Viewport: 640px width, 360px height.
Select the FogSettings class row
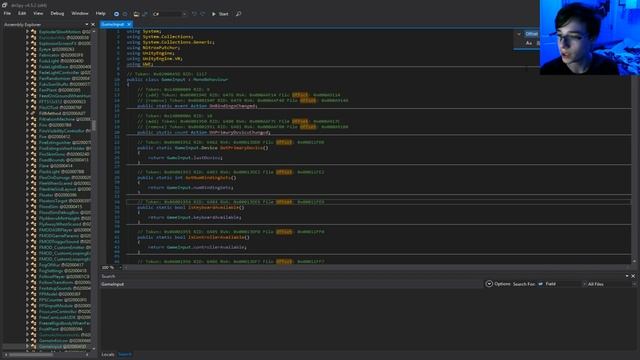click(62, 271)
